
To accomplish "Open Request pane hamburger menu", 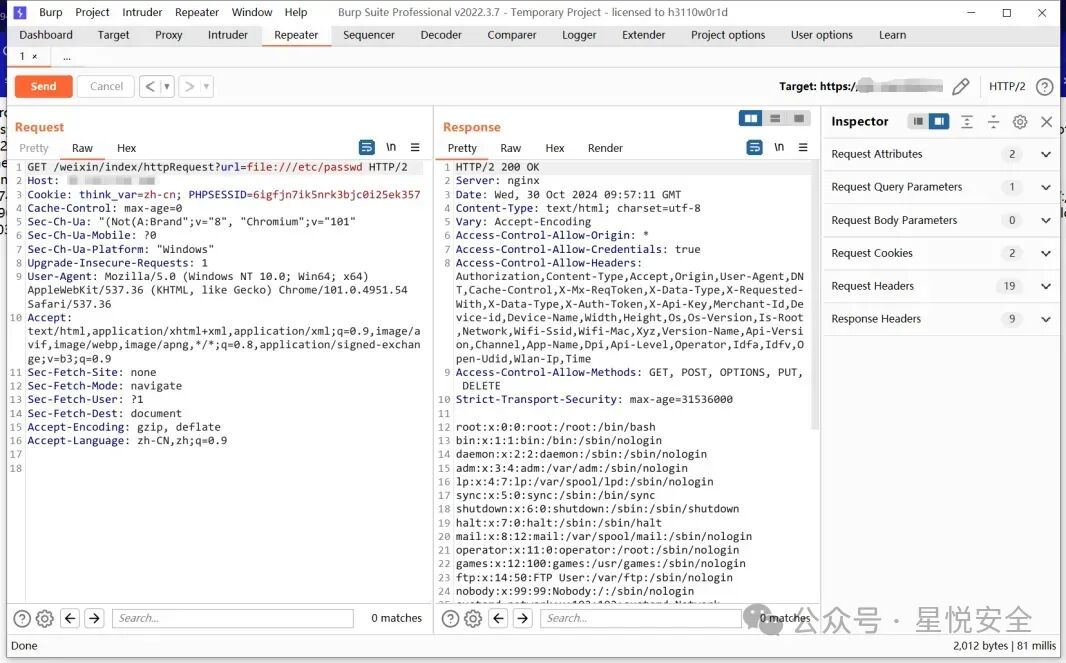I will (x=415, y=147).
